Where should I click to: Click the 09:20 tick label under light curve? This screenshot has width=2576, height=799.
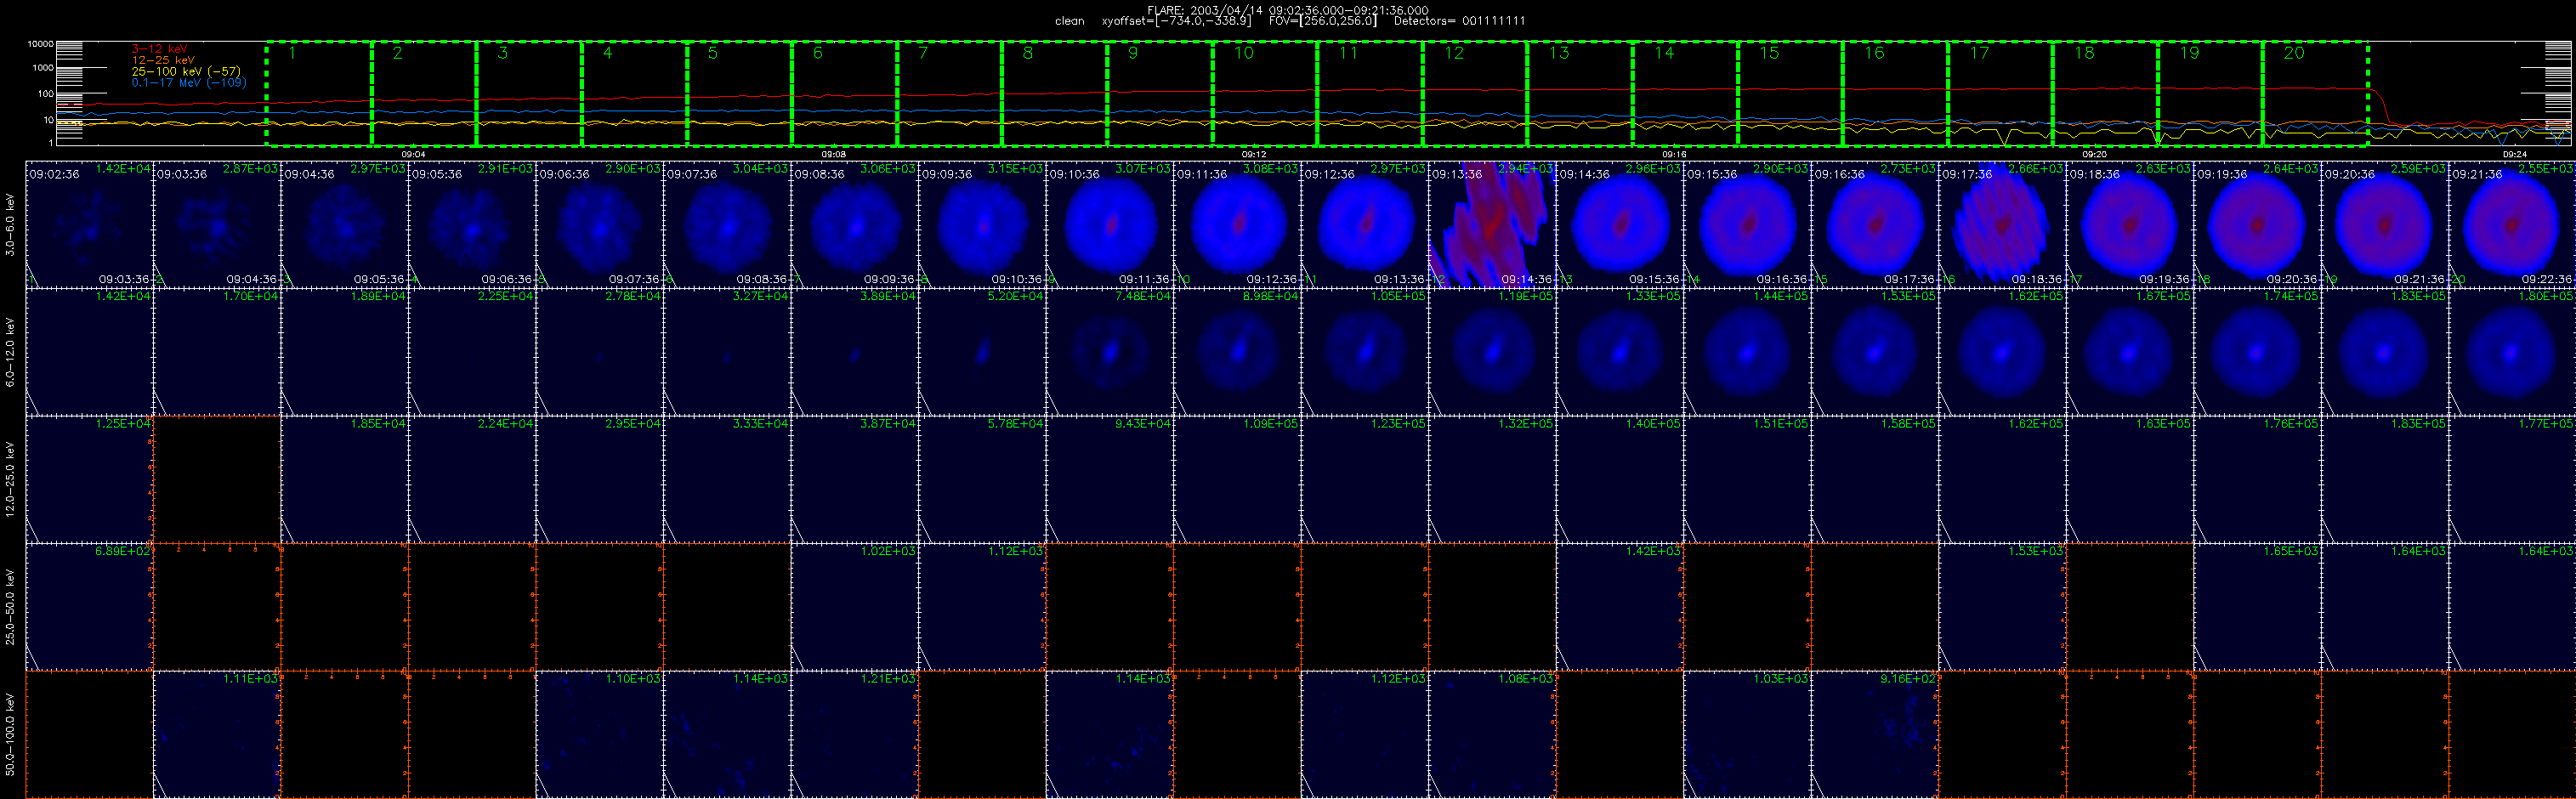coord(2095,154)
